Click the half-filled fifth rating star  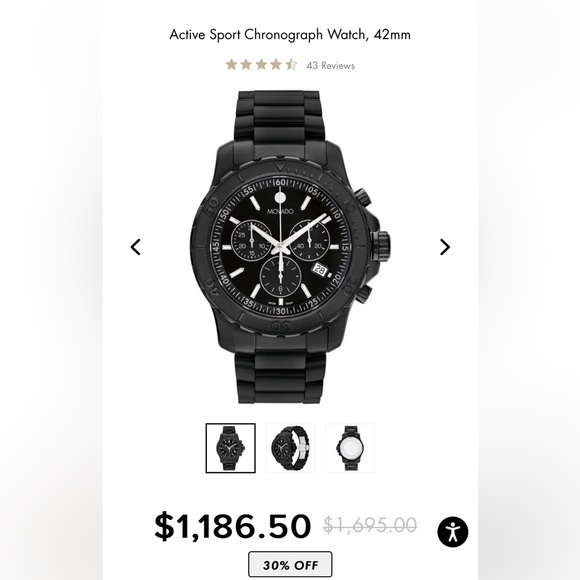coord(291,65)
